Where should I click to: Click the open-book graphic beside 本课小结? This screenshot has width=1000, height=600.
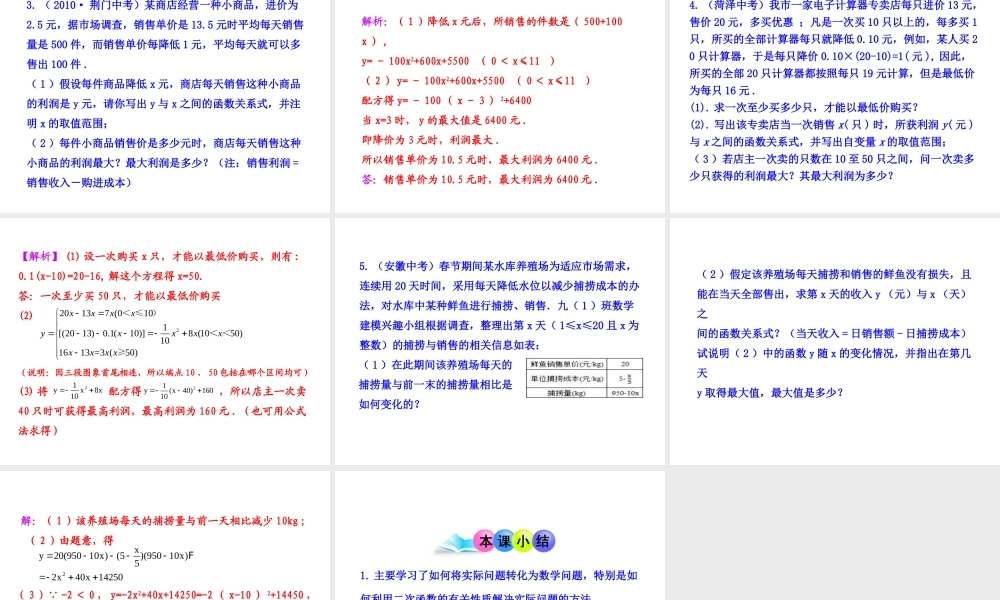pos(455,544)
